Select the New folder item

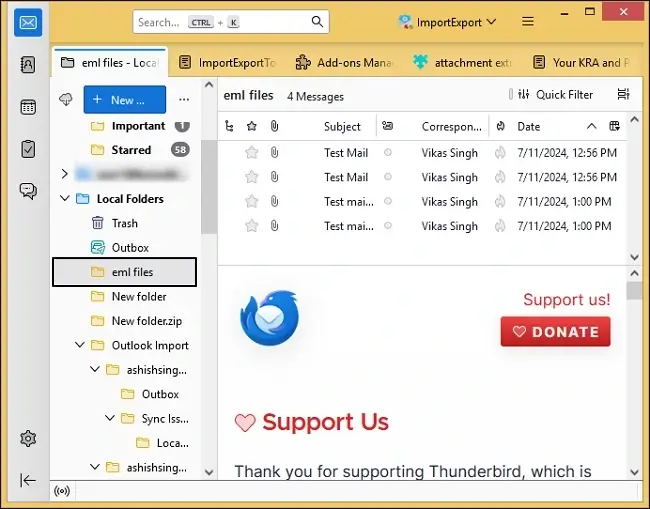coord(124,296)
